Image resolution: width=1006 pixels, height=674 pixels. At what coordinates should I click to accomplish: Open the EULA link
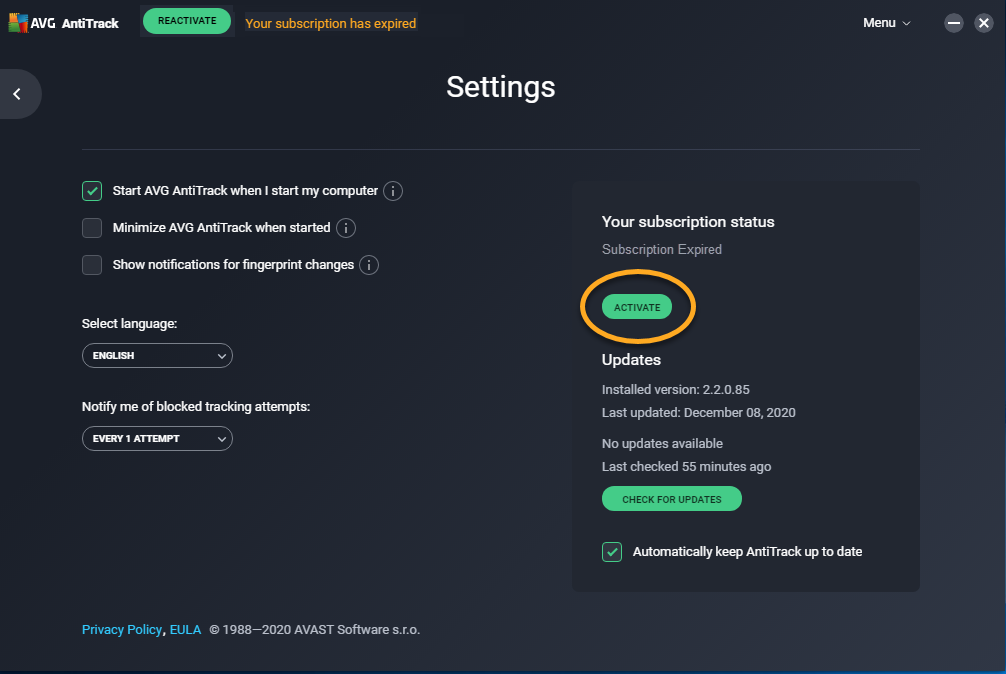click(185, 630)
